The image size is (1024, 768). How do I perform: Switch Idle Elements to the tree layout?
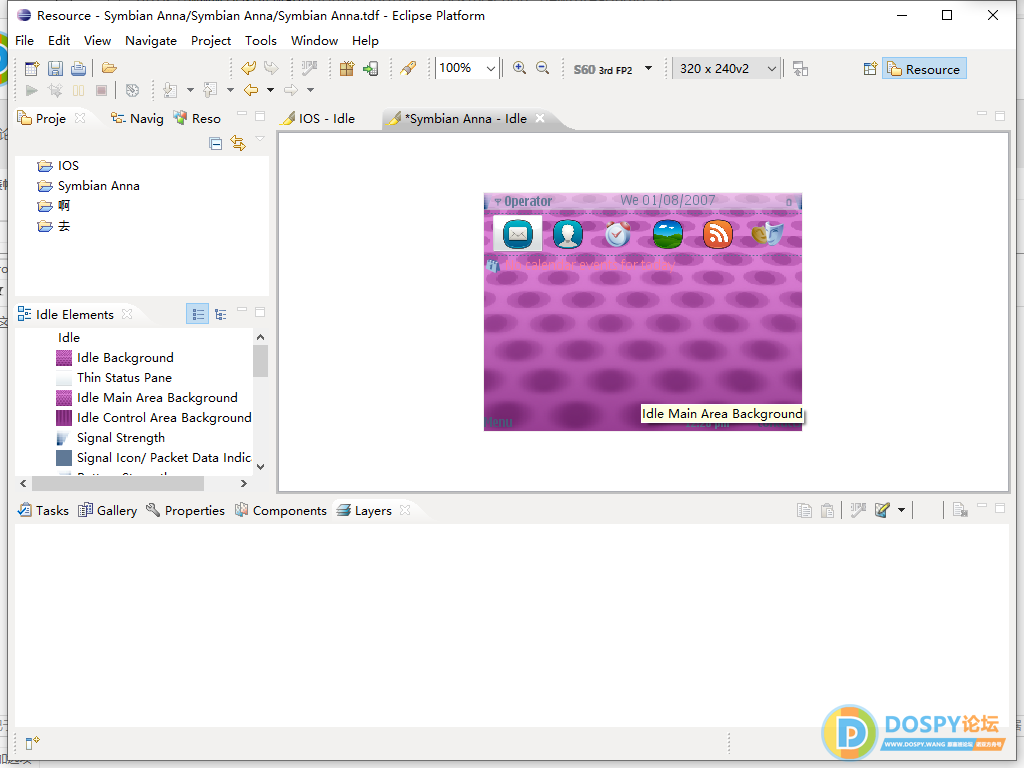tap(221, 315)
